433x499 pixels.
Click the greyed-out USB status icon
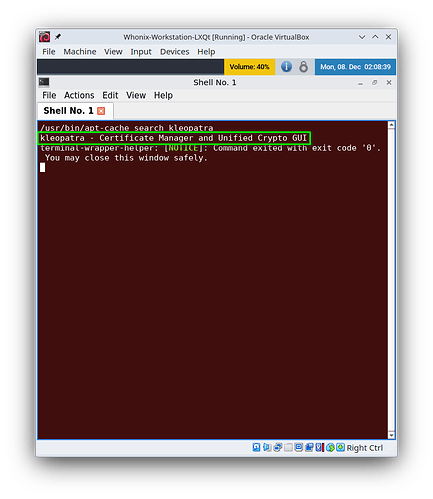[x=288, y=447]
